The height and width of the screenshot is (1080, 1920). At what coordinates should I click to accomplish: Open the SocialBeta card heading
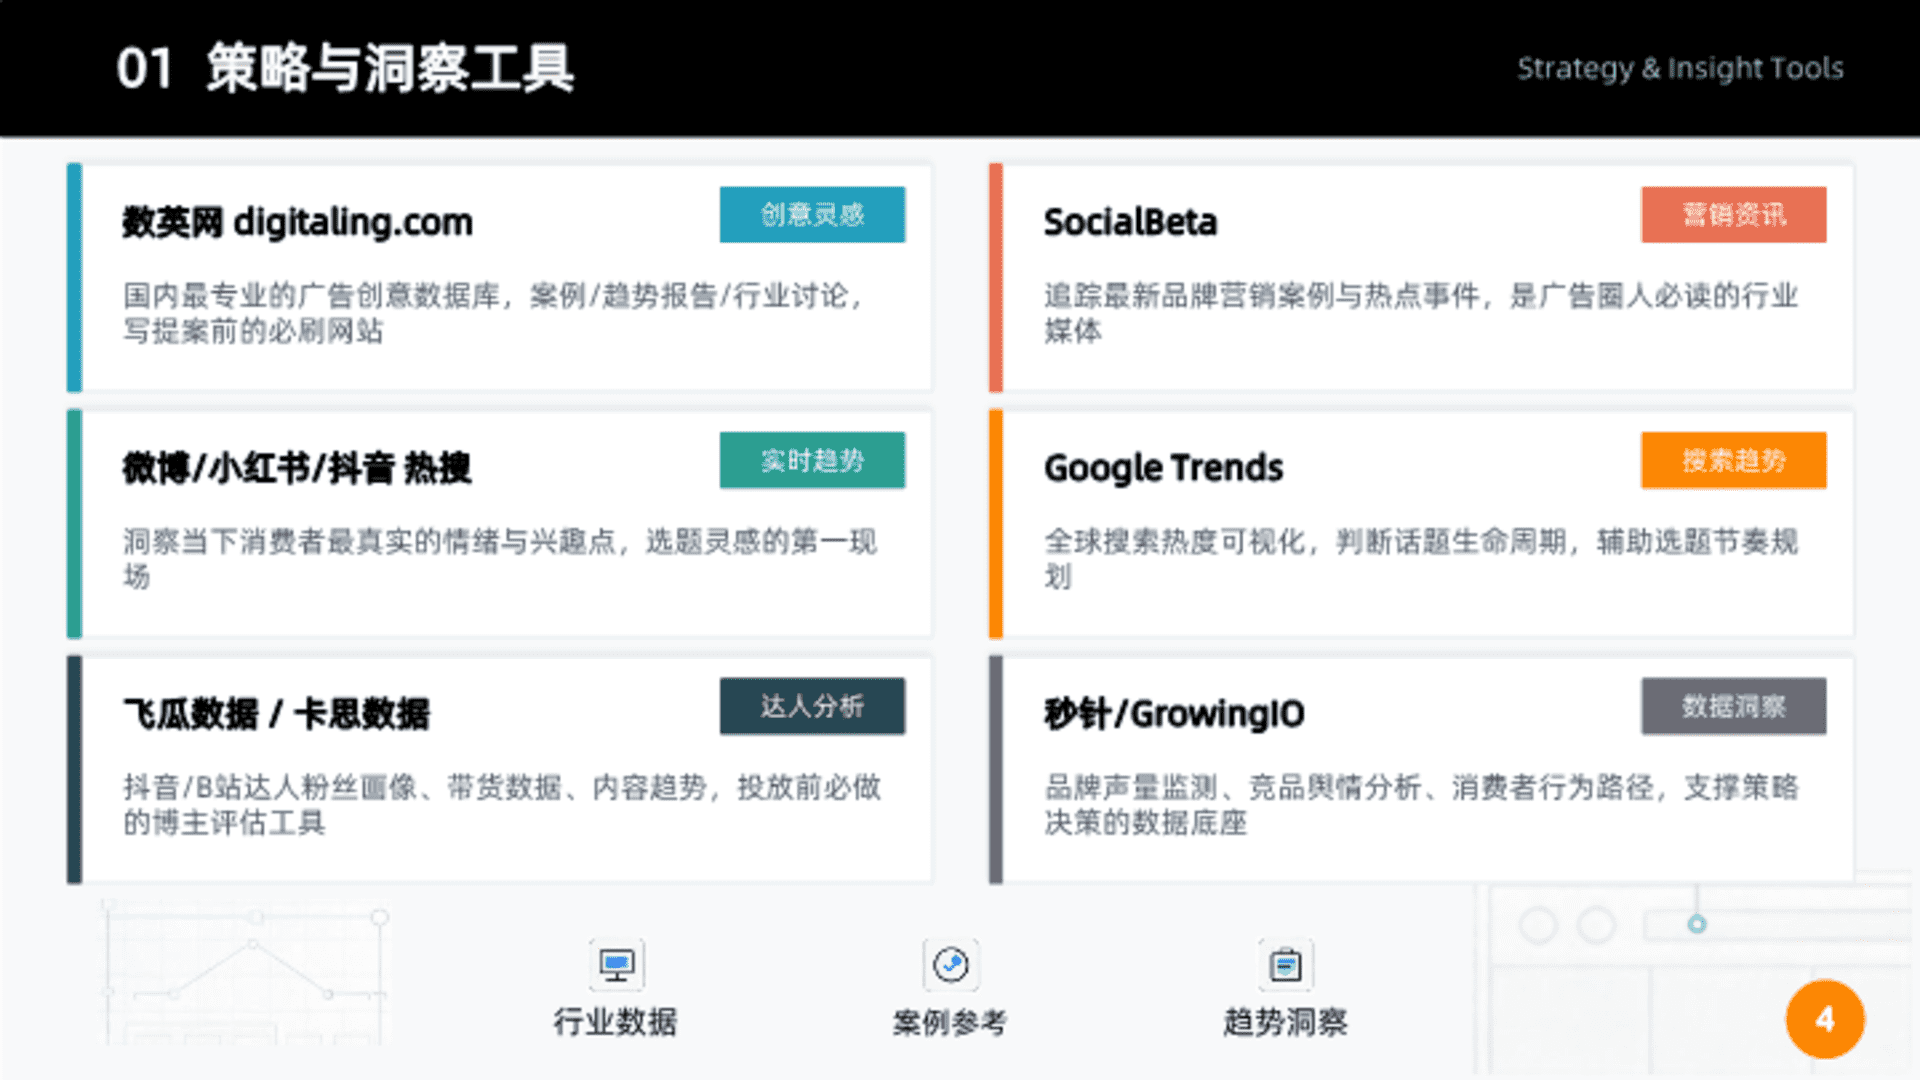point(1130,222)
